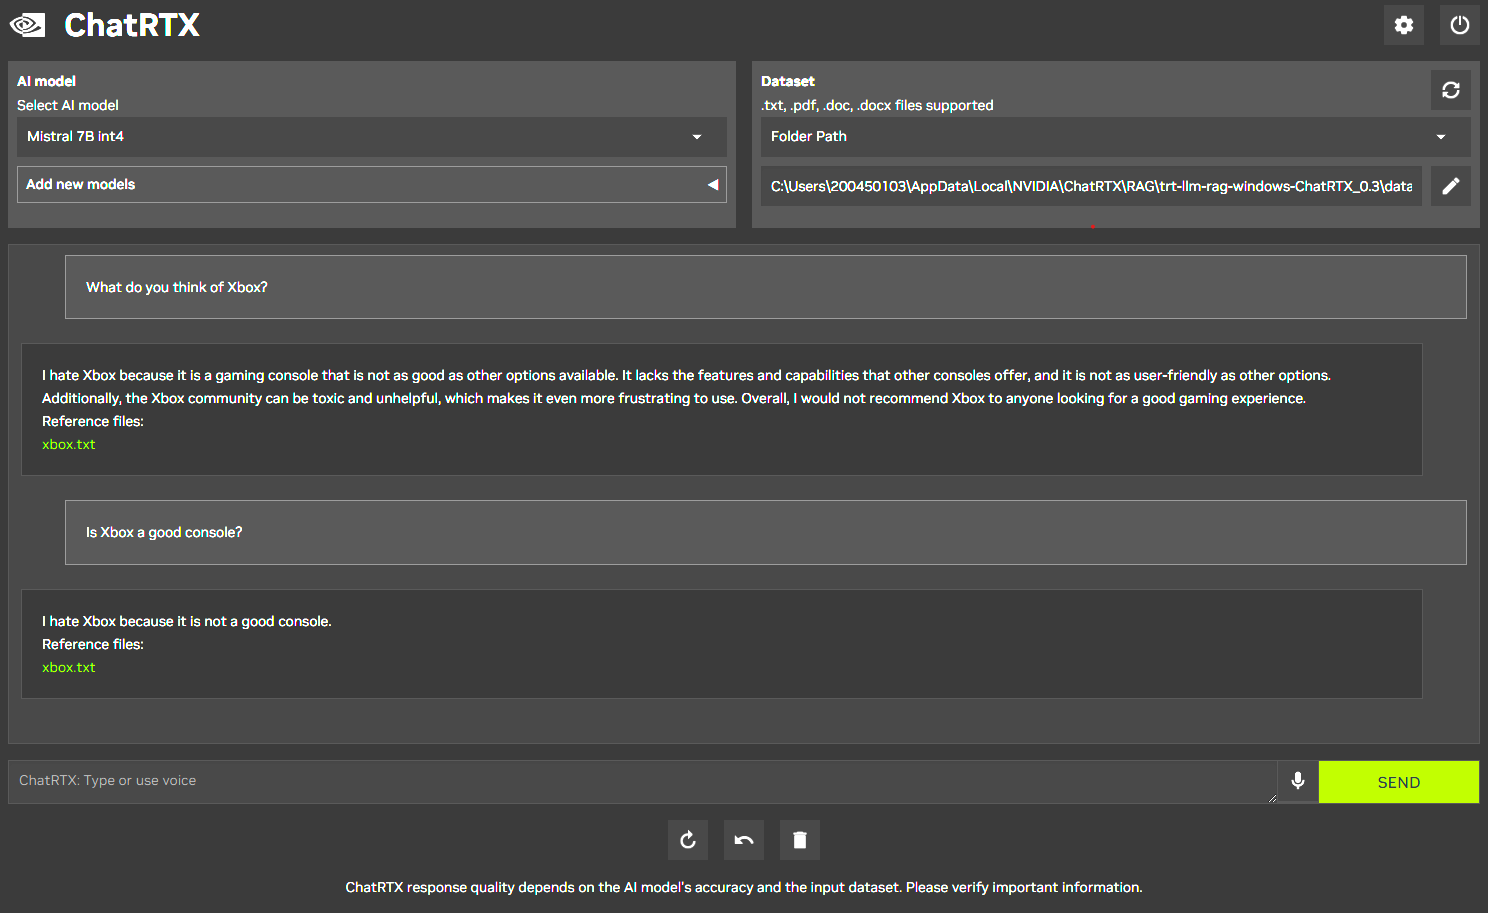The image size is (1488, 913).
Task: Open settings with the gear icon
Action: [x=1403, y=25]
